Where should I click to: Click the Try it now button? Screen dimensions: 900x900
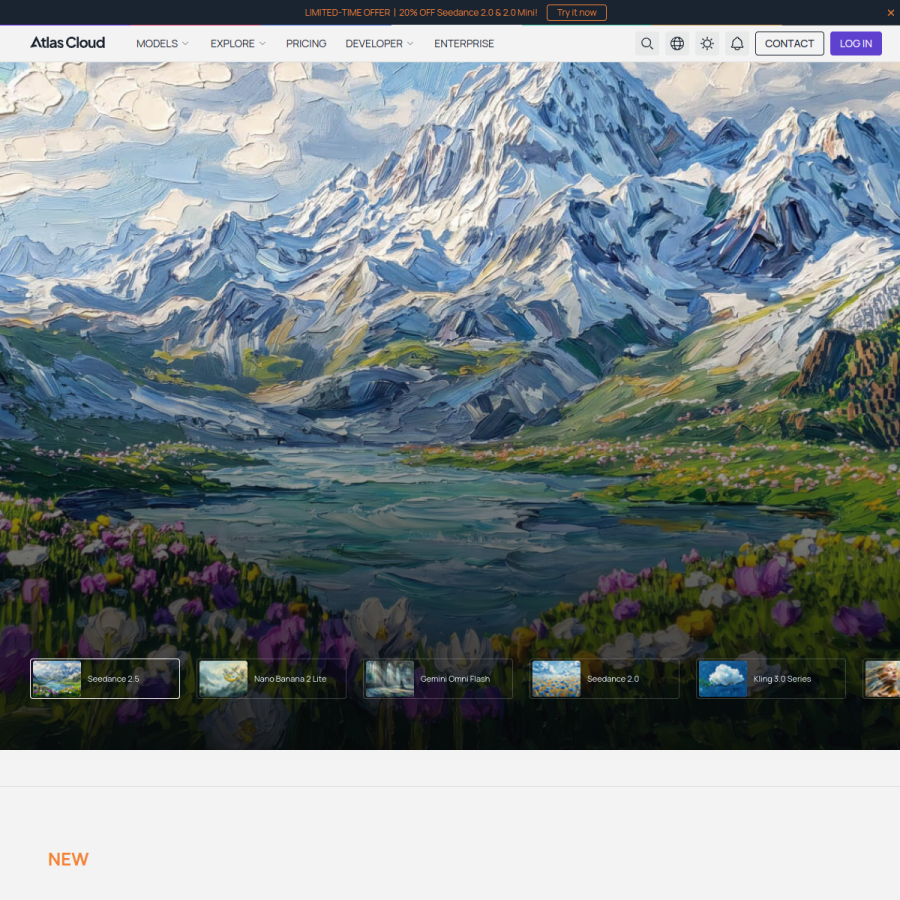pyautogui.click(x=576, y=13)
